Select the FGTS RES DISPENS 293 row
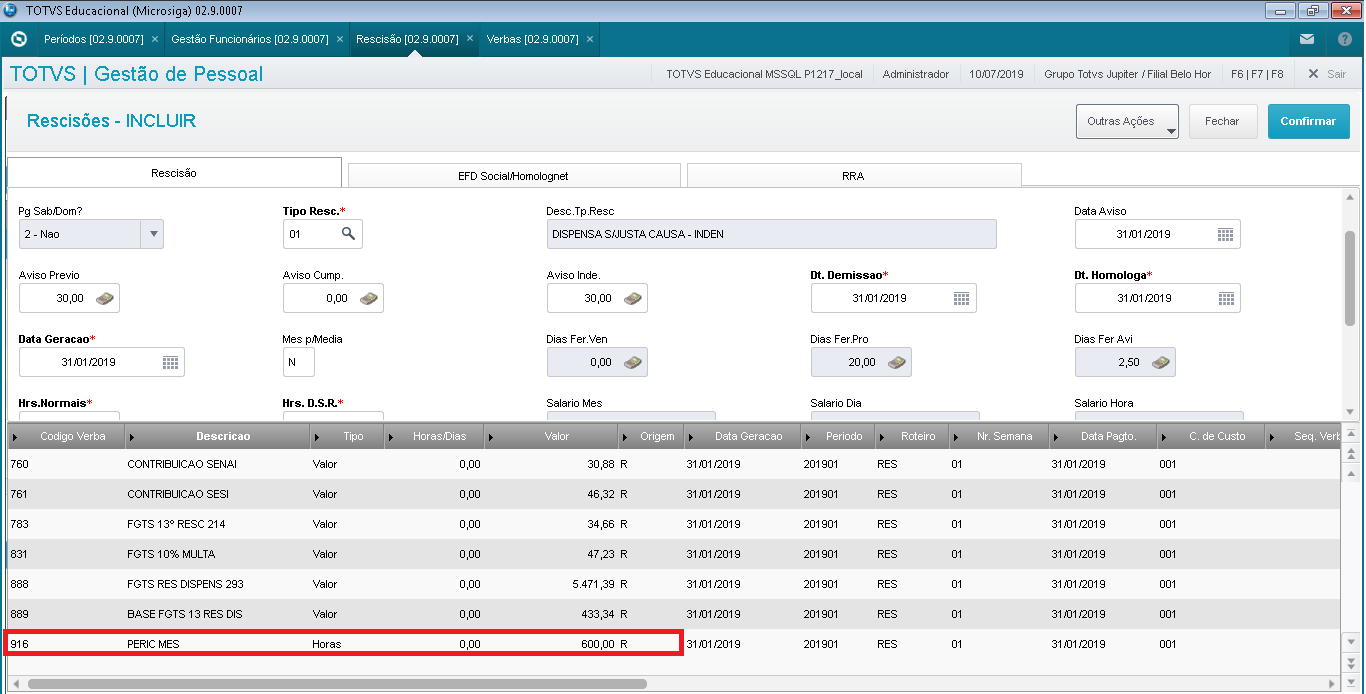Image resolution: width=1366 pixels, height=694 pixels. (x=674, y=584)
